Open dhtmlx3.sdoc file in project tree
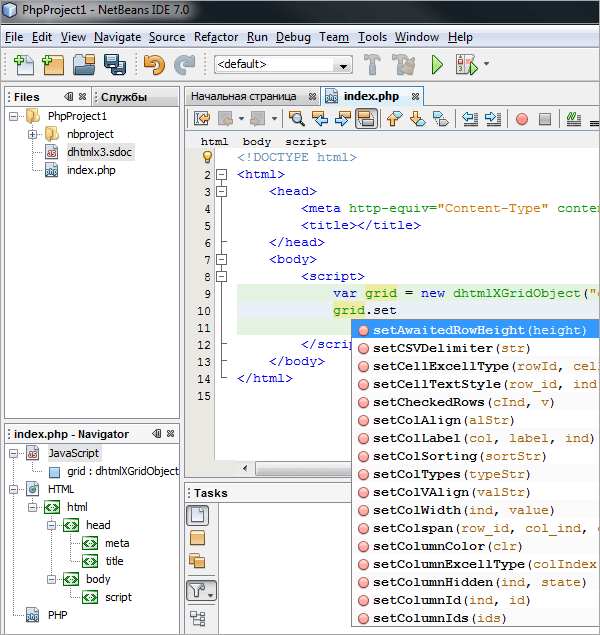 97,152
